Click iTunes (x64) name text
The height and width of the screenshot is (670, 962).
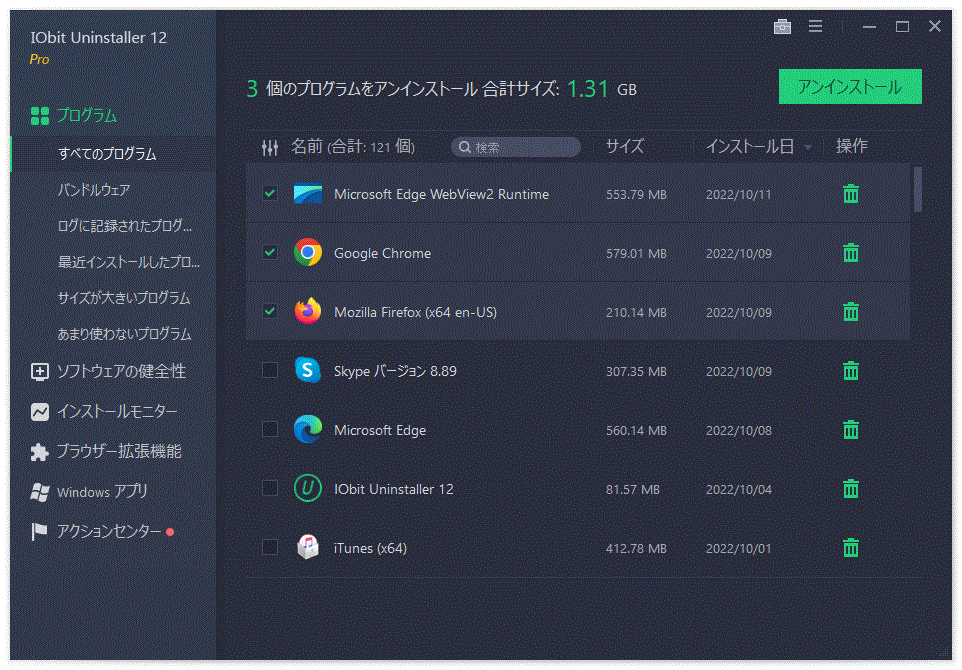pyautogui.click(x=370, y=548)
